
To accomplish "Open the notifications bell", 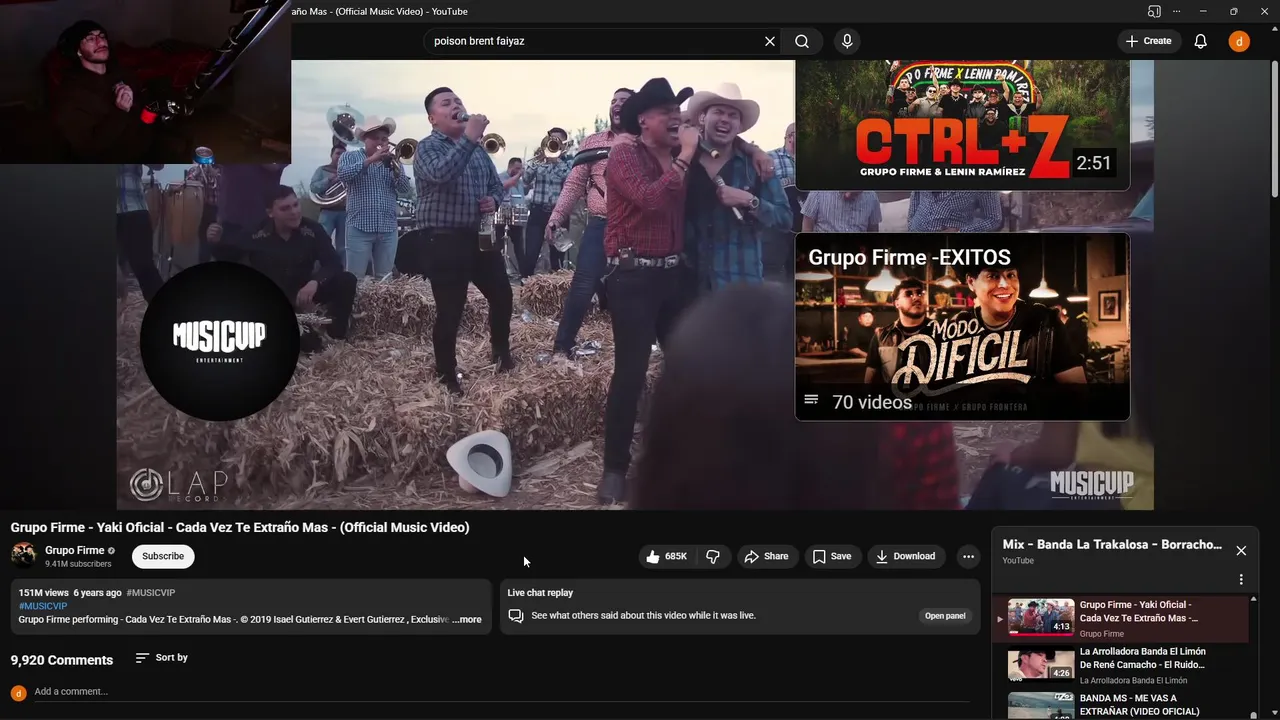I will pyautogui.click(x=1201, y=41).
